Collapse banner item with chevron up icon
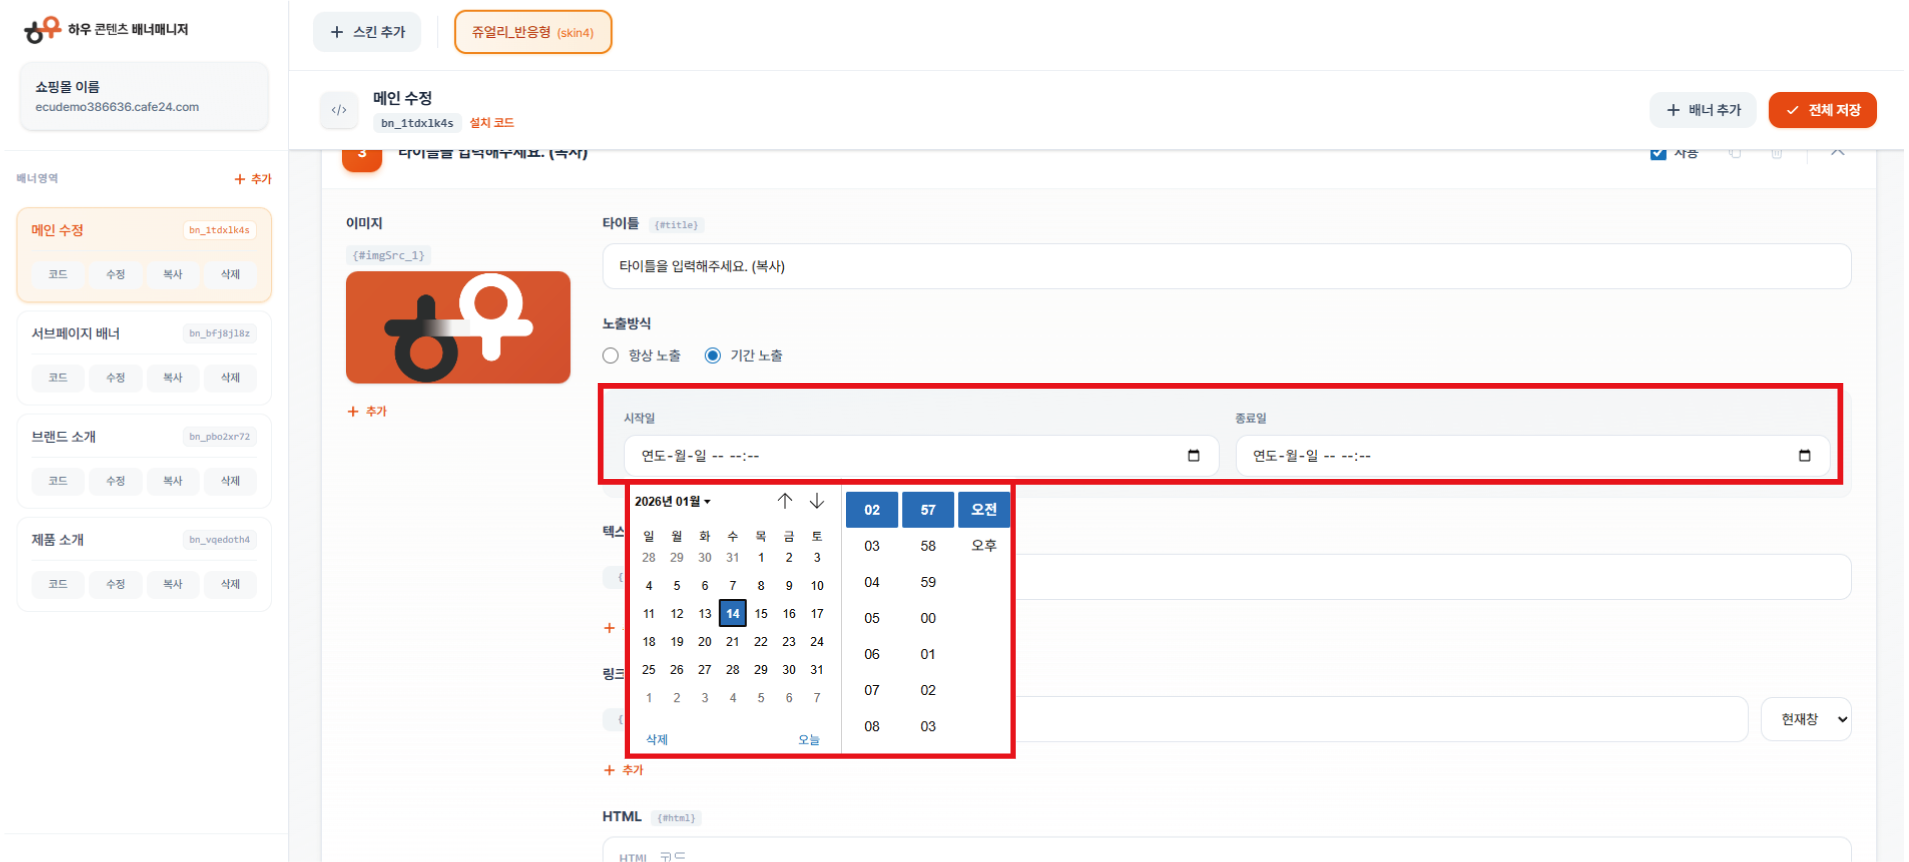Screen dimensions: 1909x862 tap(1837, 153)
